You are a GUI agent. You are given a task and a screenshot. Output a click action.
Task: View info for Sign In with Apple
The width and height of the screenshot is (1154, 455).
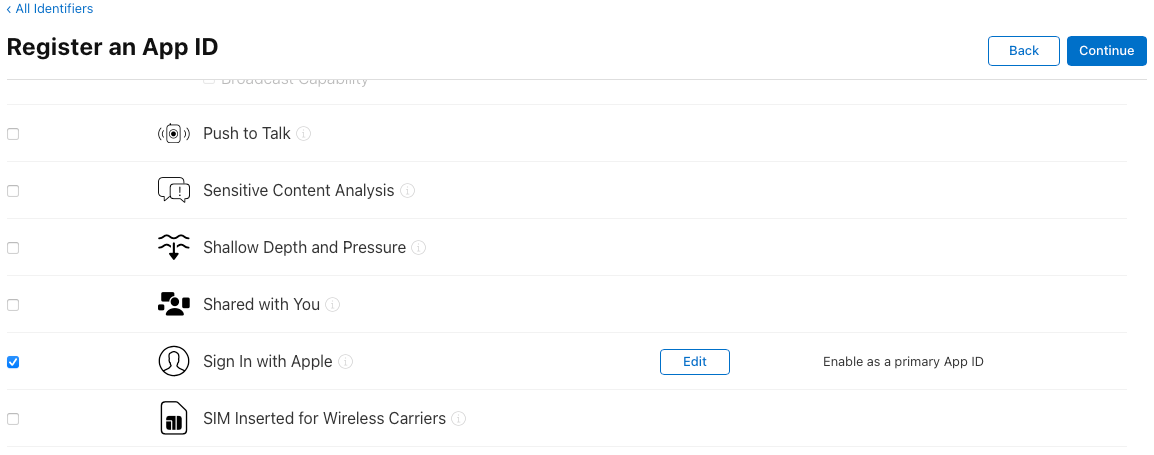(346, 362)
